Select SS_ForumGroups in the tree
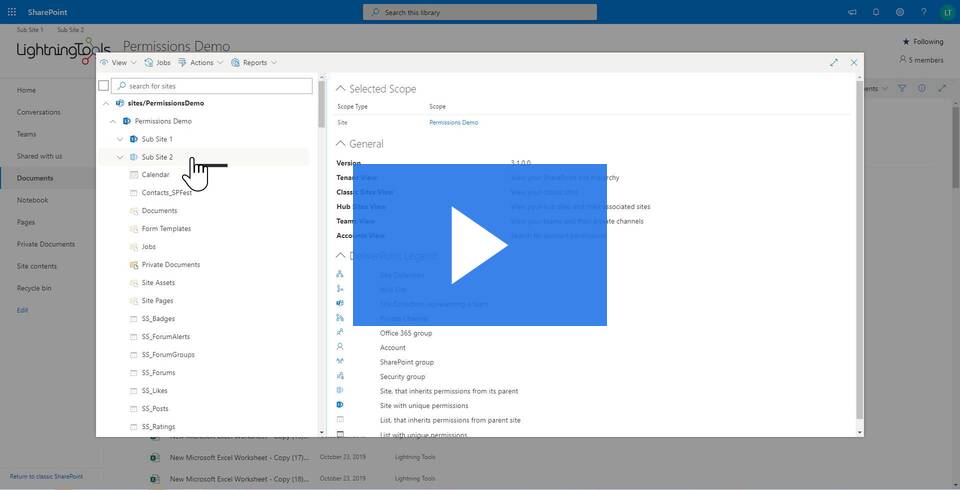Viewport: 960px width, 490px height. coord(168,355)
